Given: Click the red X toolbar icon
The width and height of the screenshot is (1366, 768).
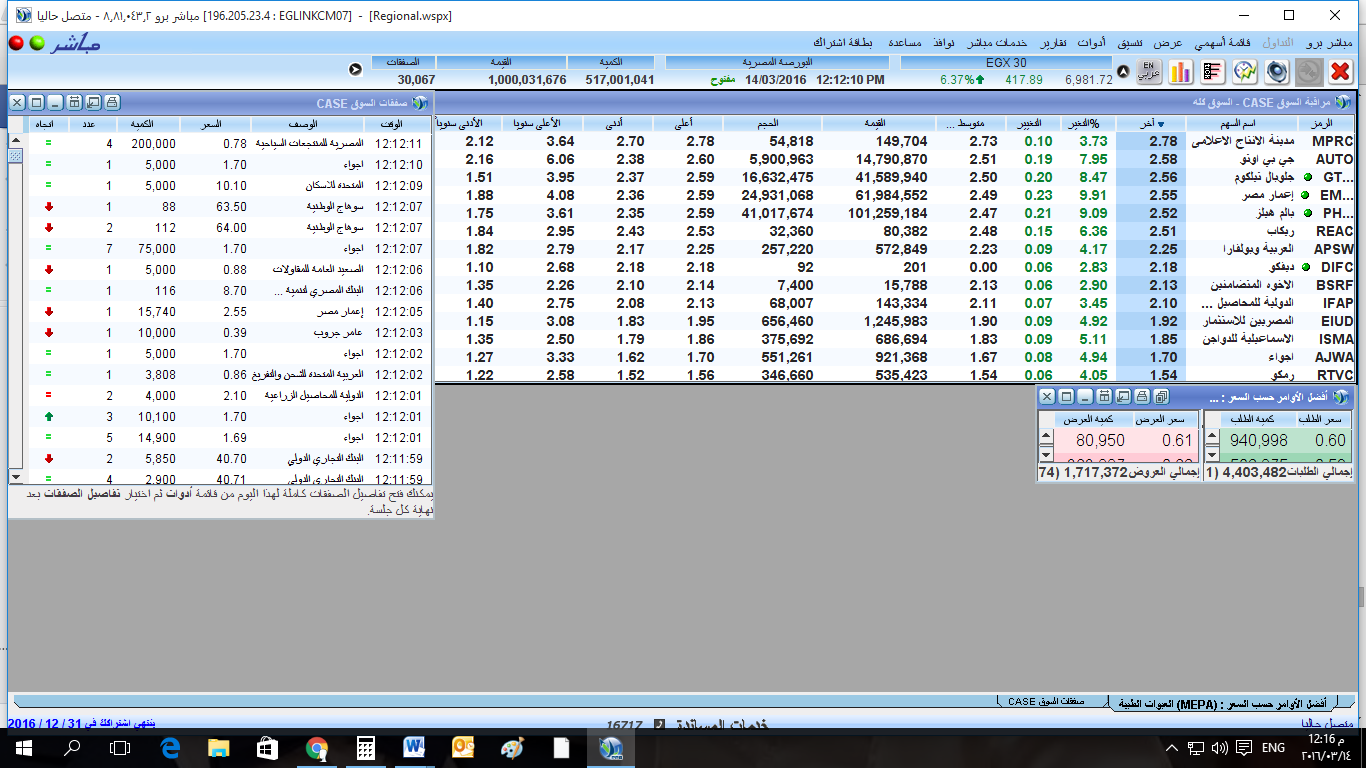Looking at the screenshot, I should pos(1340,72).
